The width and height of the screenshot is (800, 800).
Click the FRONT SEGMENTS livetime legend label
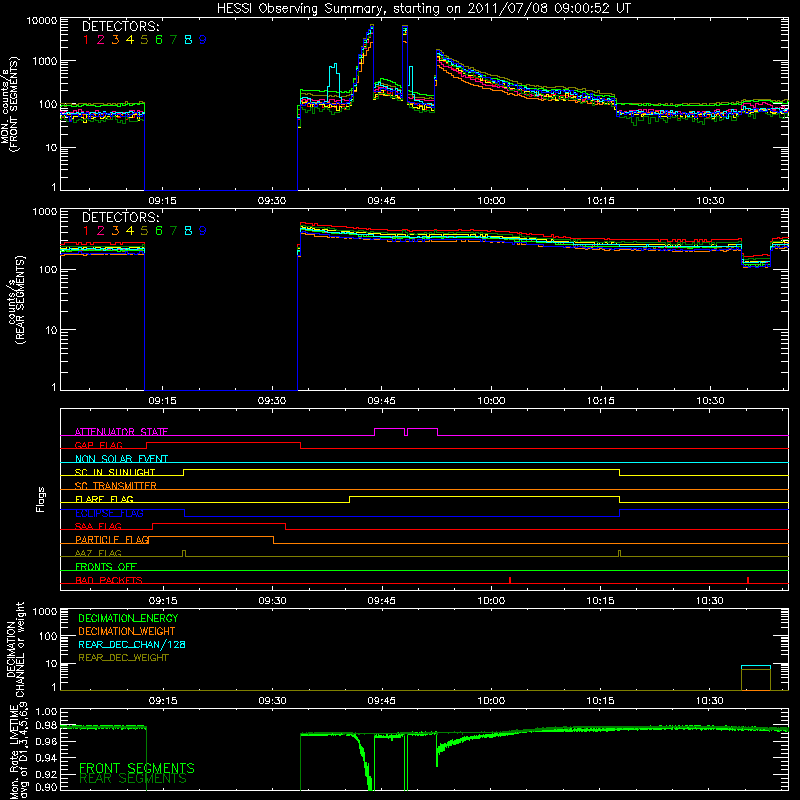point(137,768)
